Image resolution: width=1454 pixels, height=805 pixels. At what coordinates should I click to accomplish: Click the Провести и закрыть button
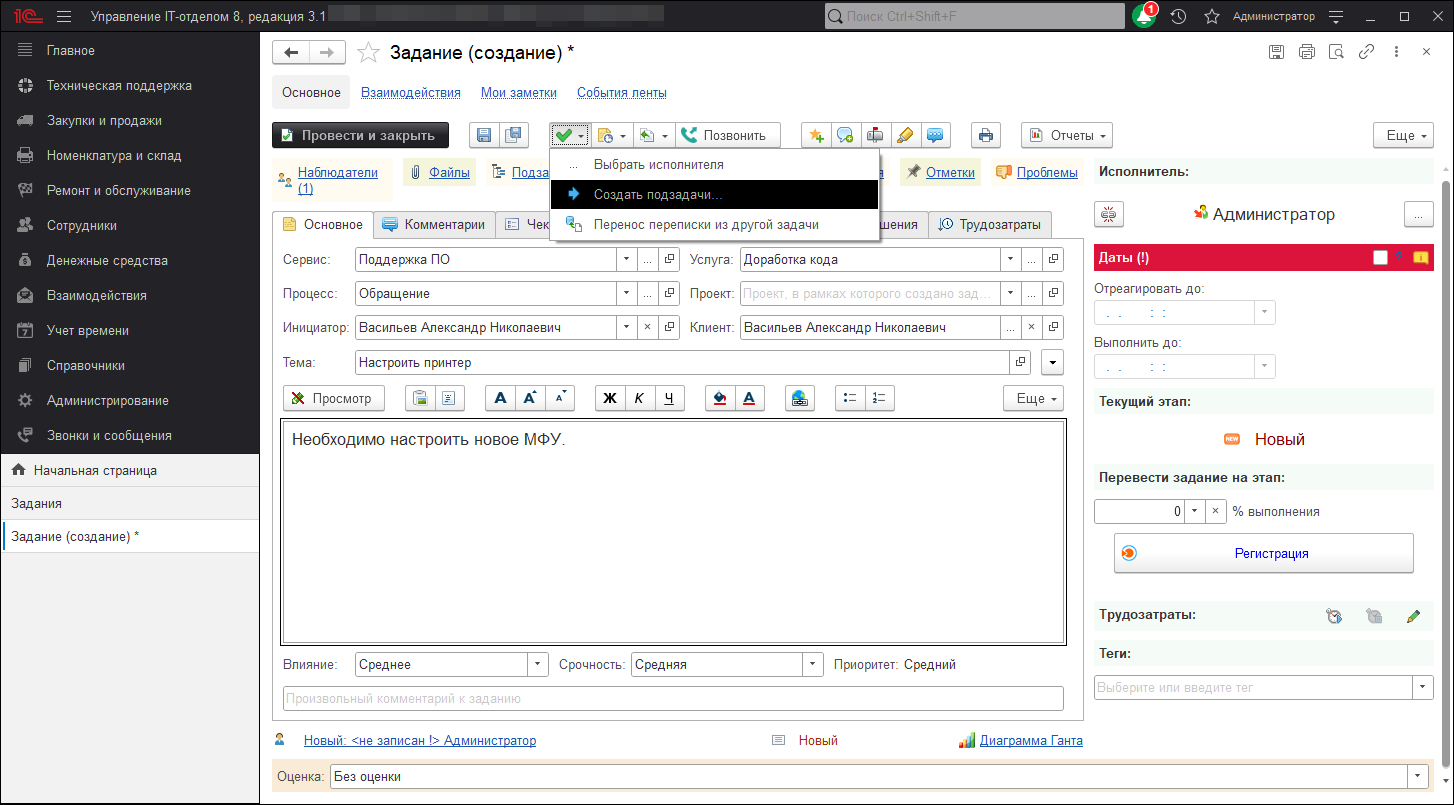360,136
